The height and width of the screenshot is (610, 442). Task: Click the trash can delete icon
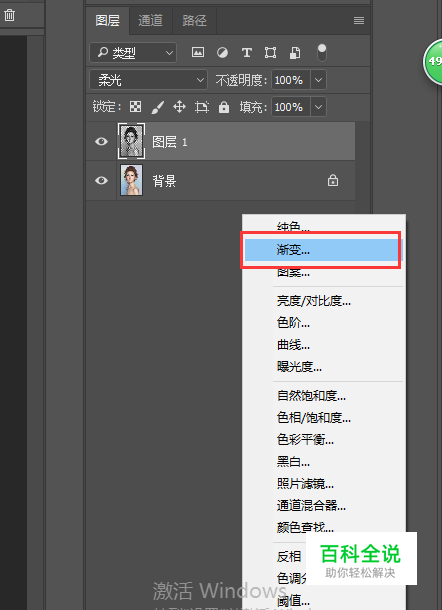9,15
